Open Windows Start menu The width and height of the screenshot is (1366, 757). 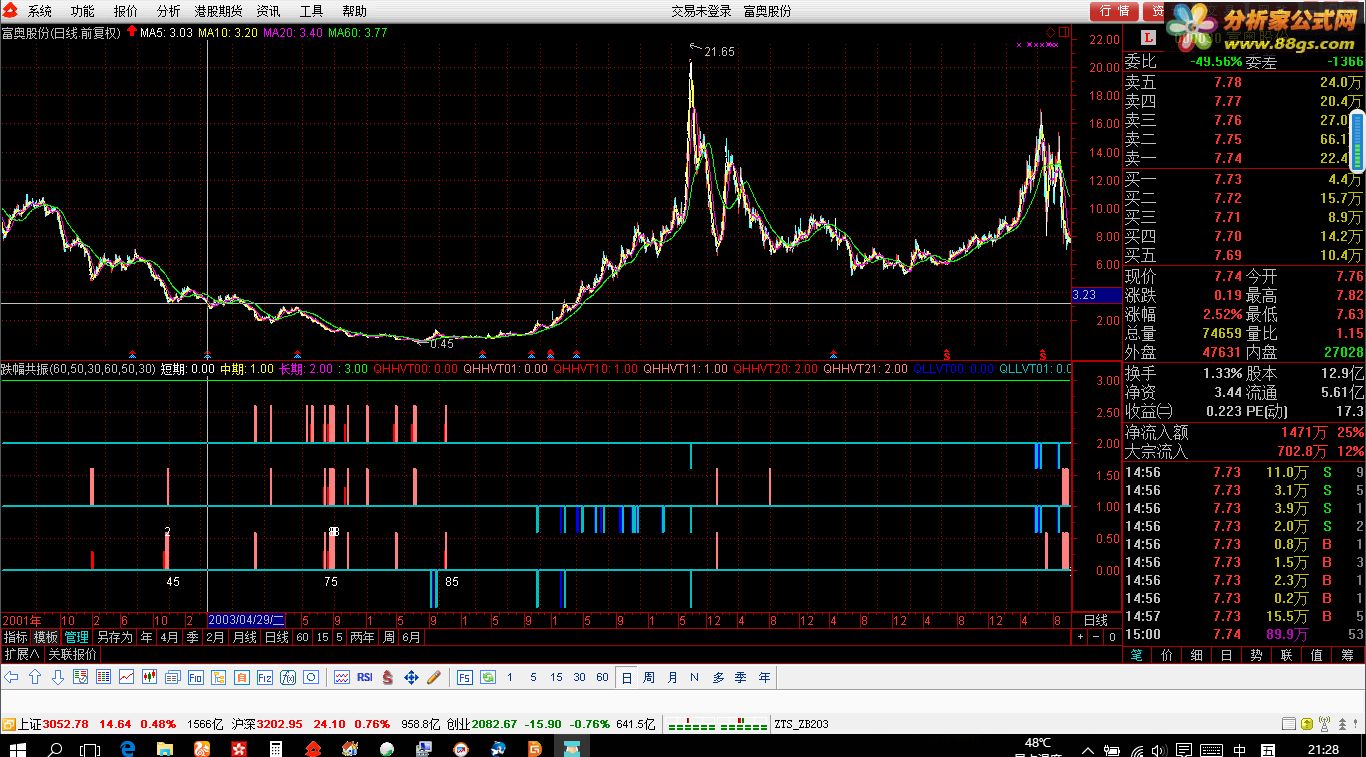click(18, 747)
